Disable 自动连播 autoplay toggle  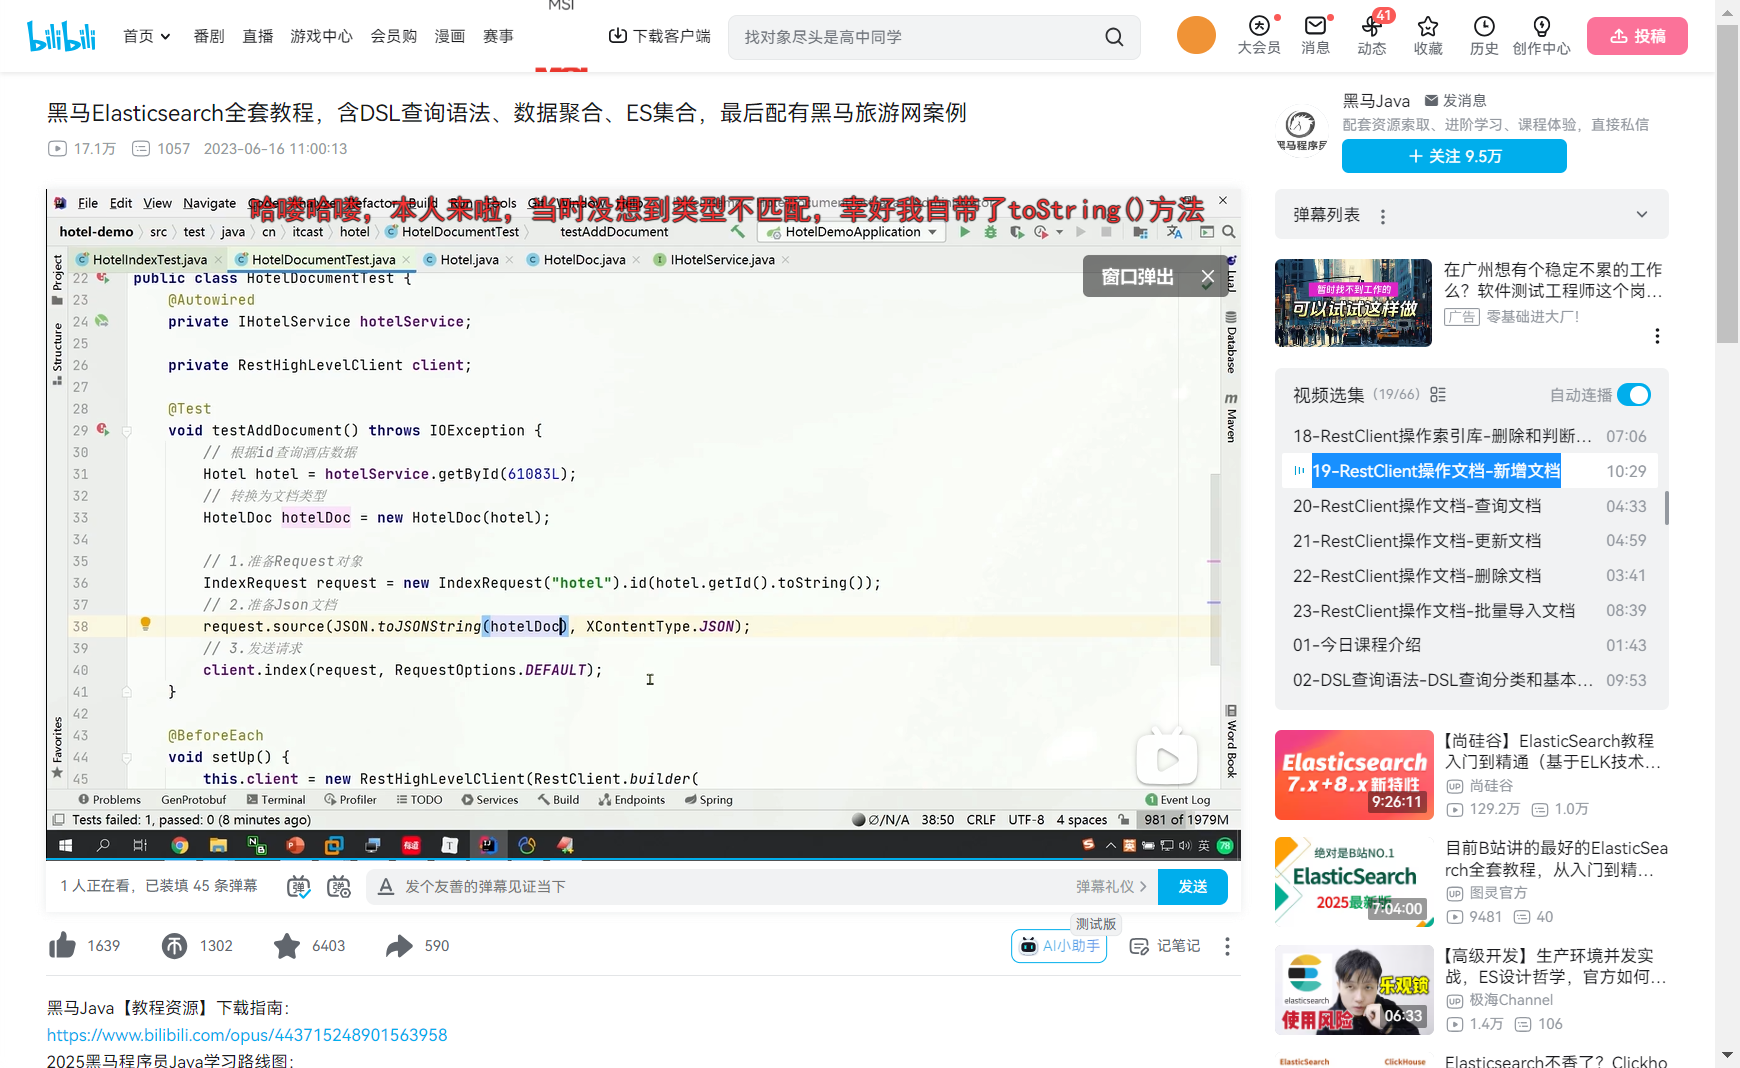coord(1633,395)
